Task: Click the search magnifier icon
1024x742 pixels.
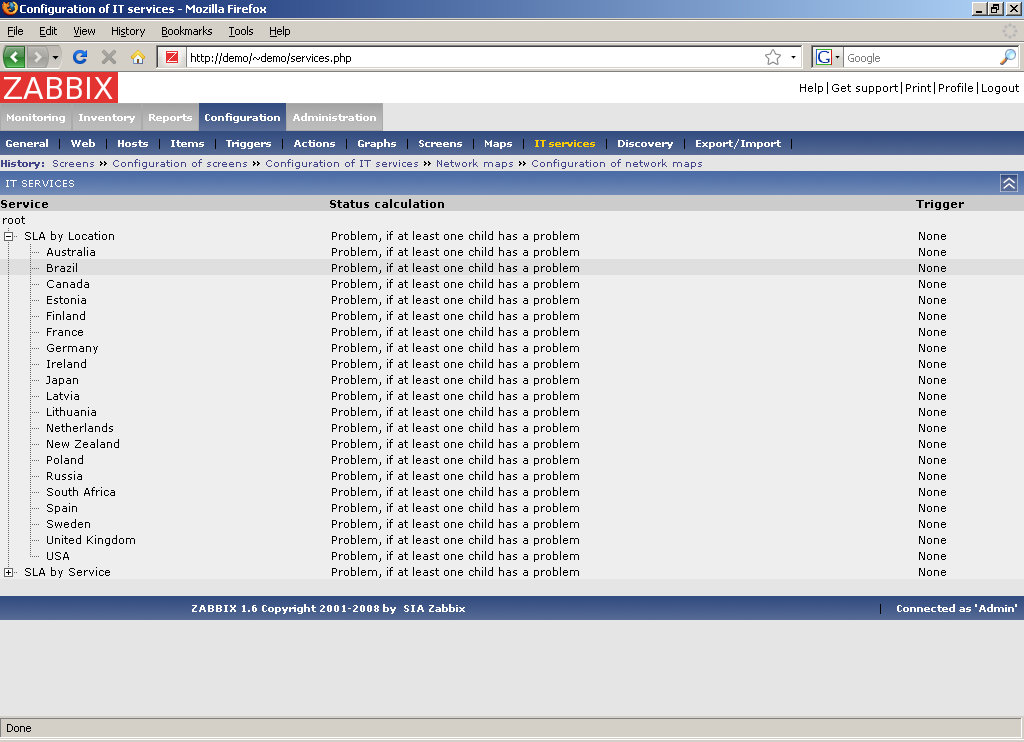Action: tap(1007, 57)
